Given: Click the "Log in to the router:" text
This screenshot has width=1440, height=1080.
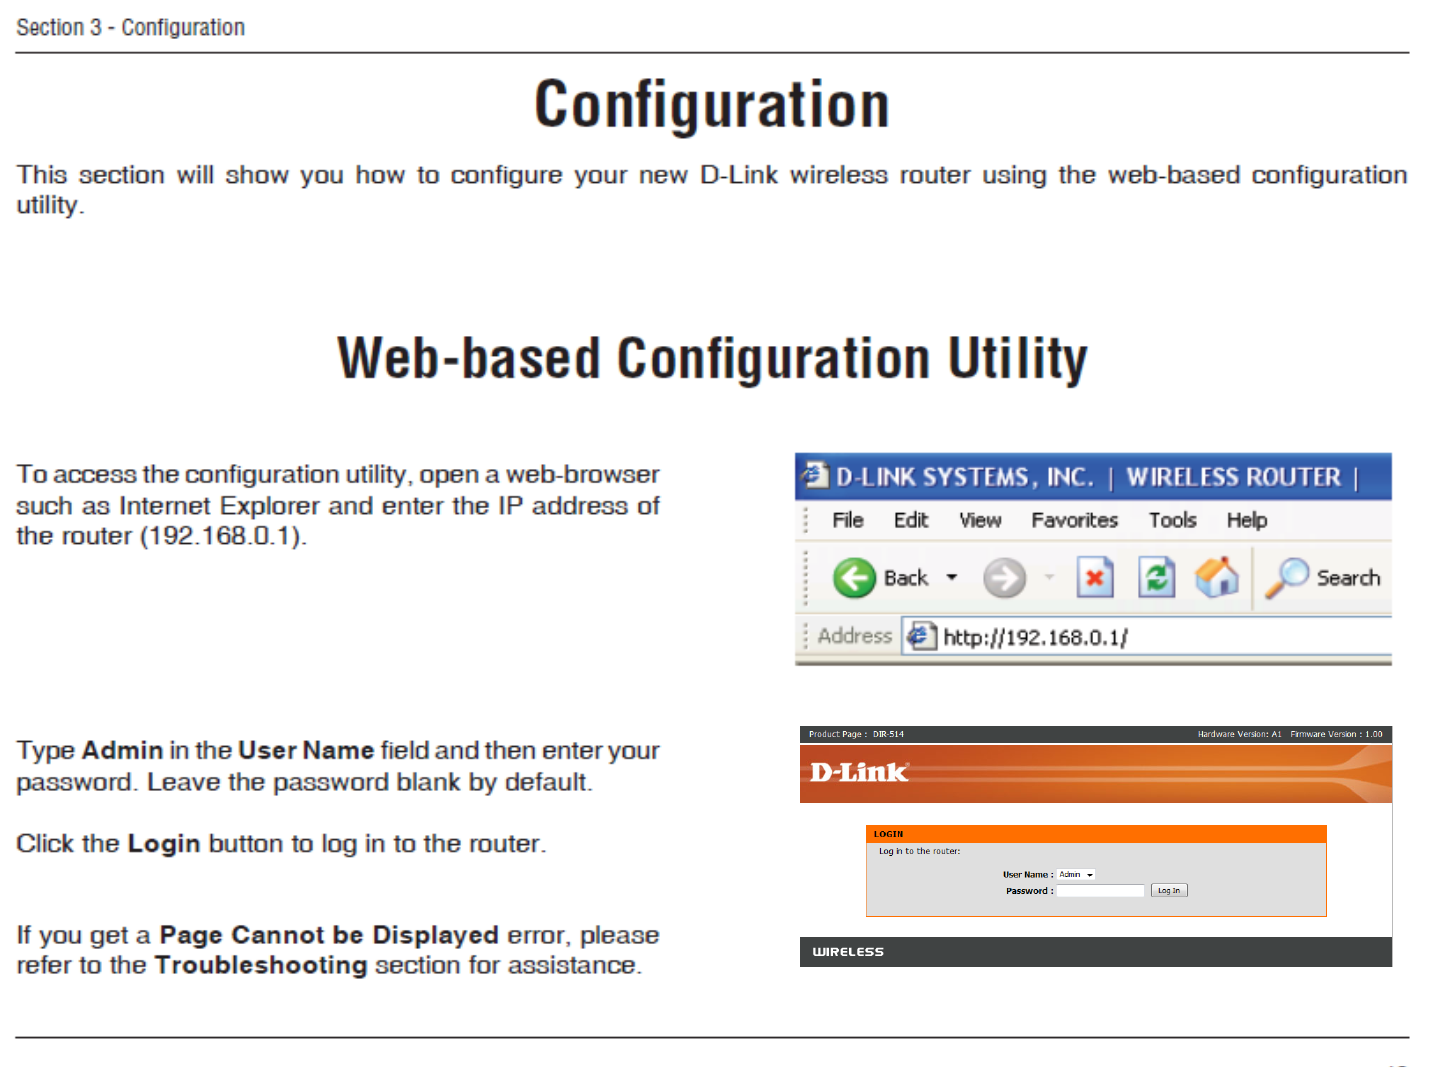Looking at the screenshot, I should 919,852.
